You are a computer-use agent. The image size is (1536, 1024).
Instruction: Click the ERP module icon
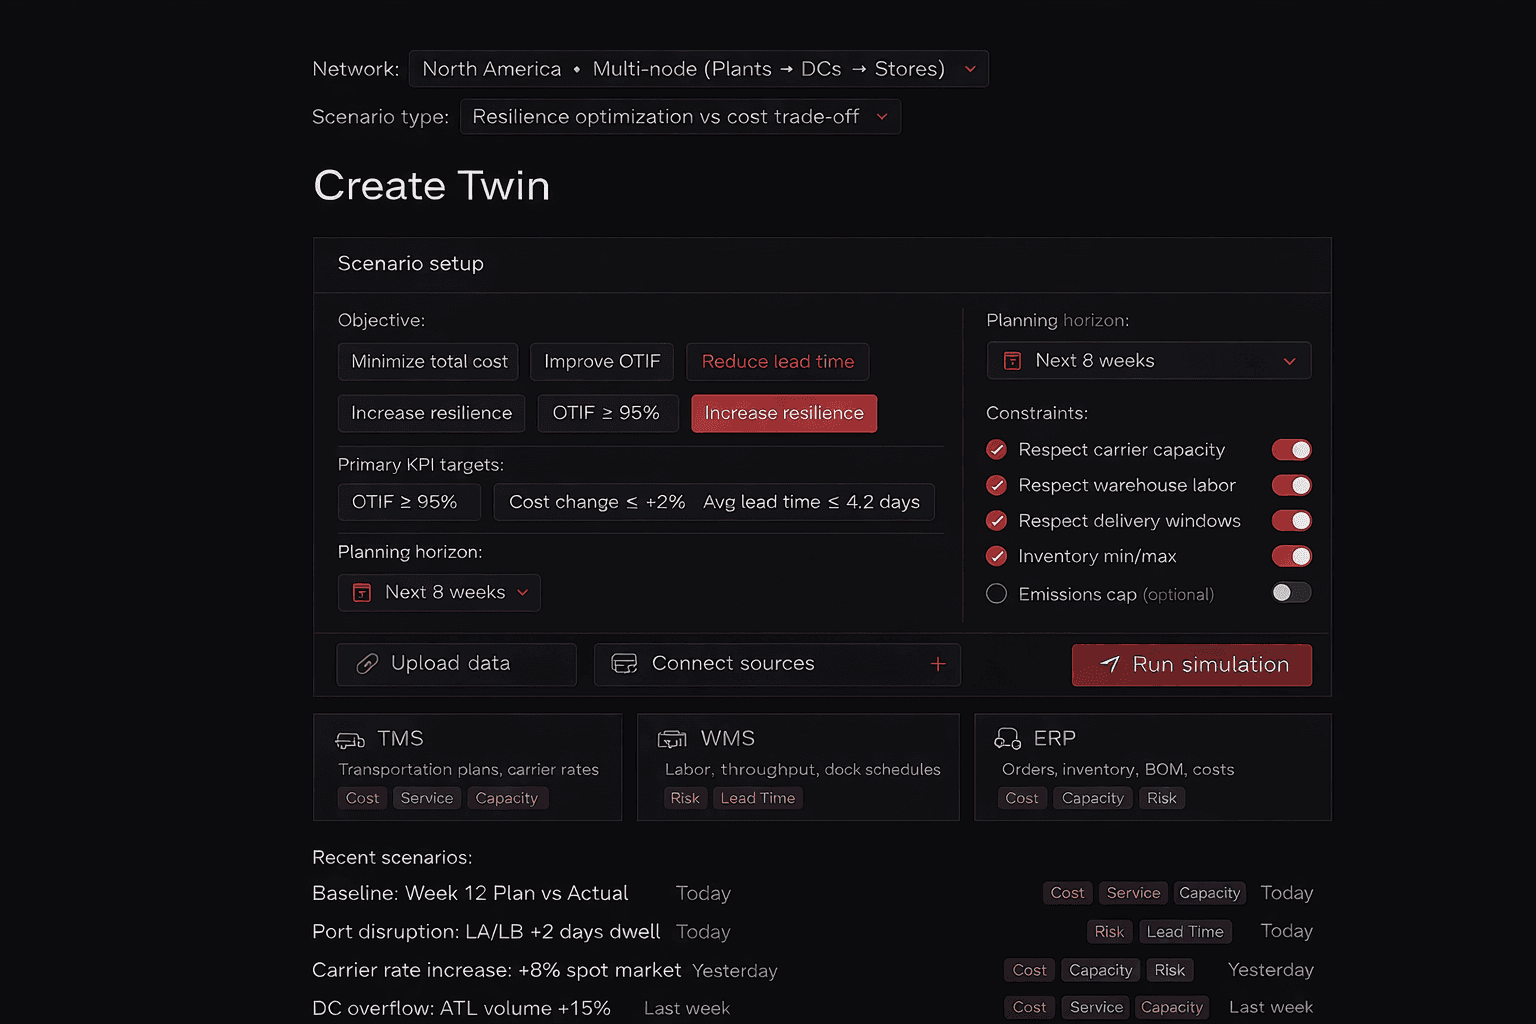1008,738
